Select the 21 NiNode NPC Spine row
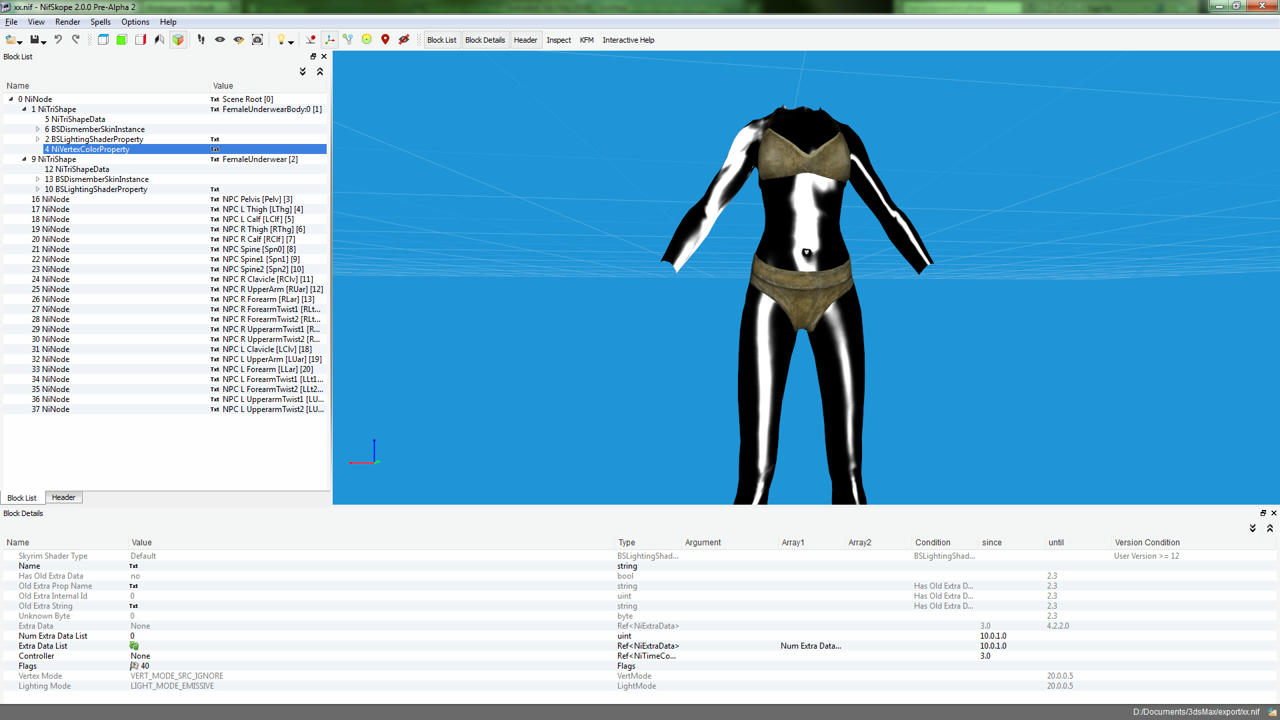 [x=165, y=249]
